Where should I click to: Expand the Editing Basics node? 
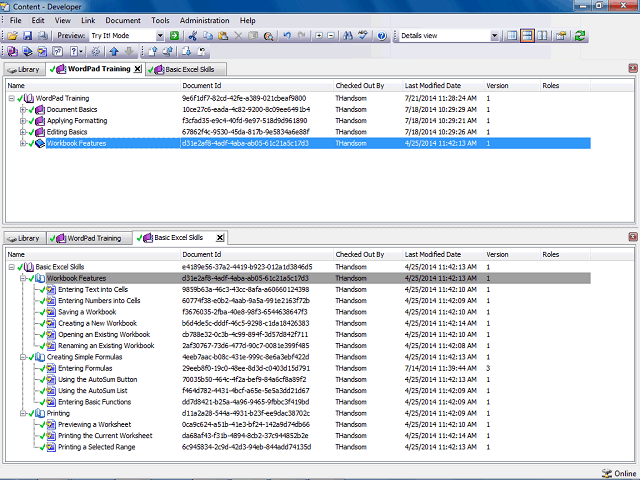click(x=23, y=132)
